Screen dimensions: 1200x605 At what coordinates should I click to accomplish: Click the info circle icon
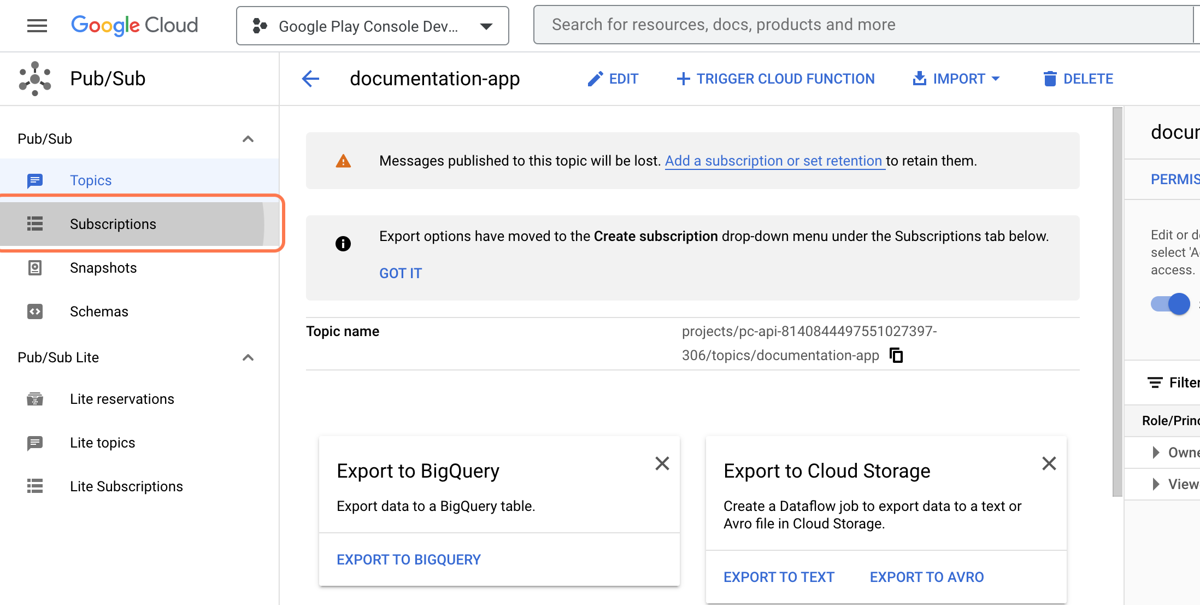point(343,243)
